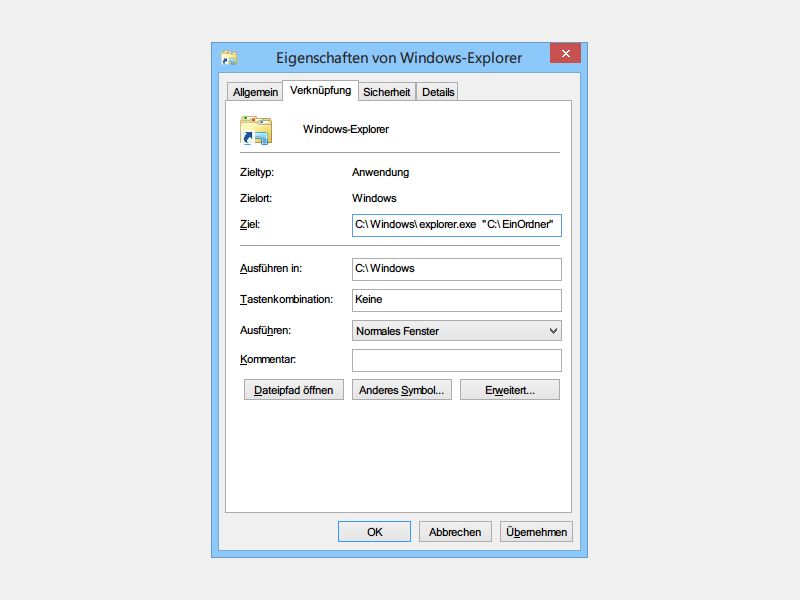Open the Ausführen dropdown Normales Fenster

[x=457, y=331]
